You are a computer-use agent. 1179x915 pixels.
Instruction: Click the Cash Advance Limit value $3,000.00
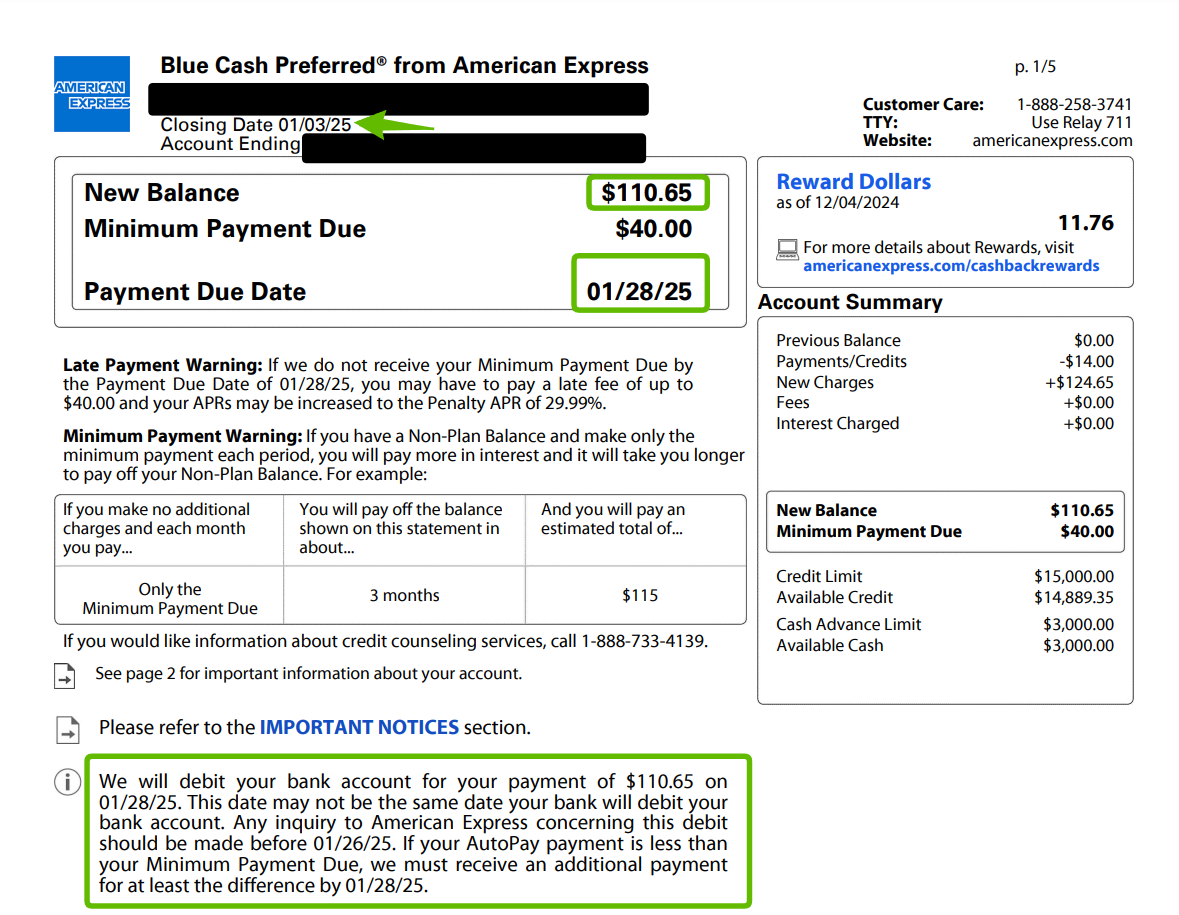click(x=1078, y=625)
